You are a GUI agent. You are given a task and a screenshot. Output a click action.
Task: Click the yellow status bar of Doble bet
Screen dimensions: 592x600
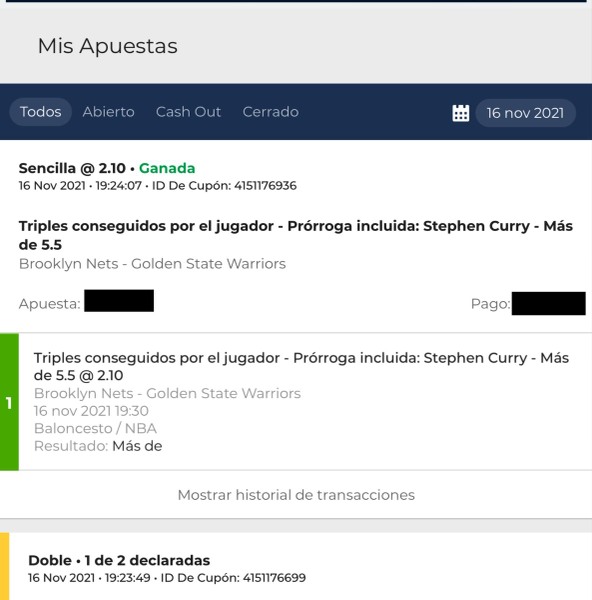tap(5, 566)
